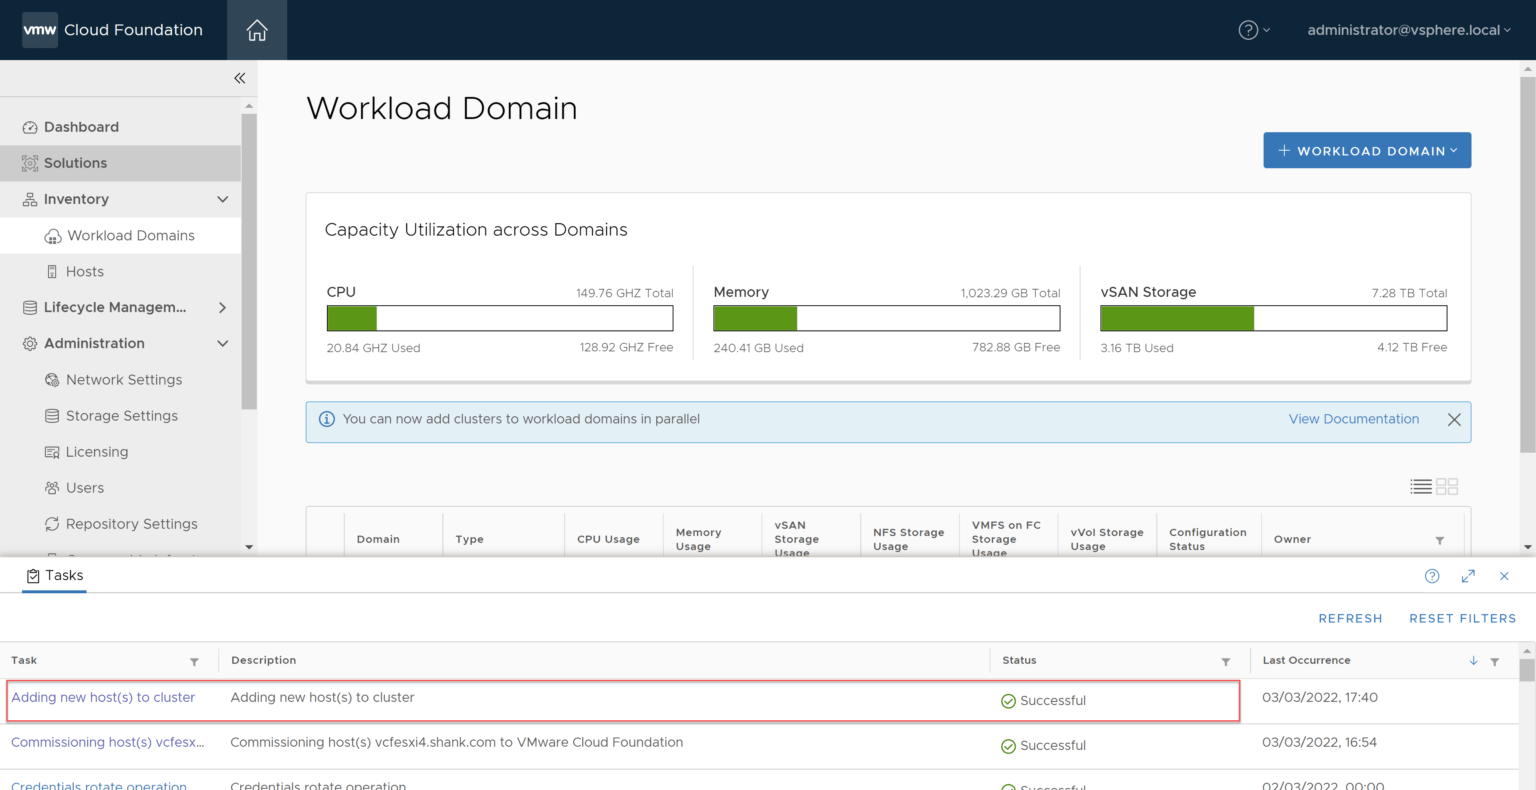The width and height of the screenshot is (1536, 790).
Task: Switch to card grid view icon
Action: [1447, 486]
